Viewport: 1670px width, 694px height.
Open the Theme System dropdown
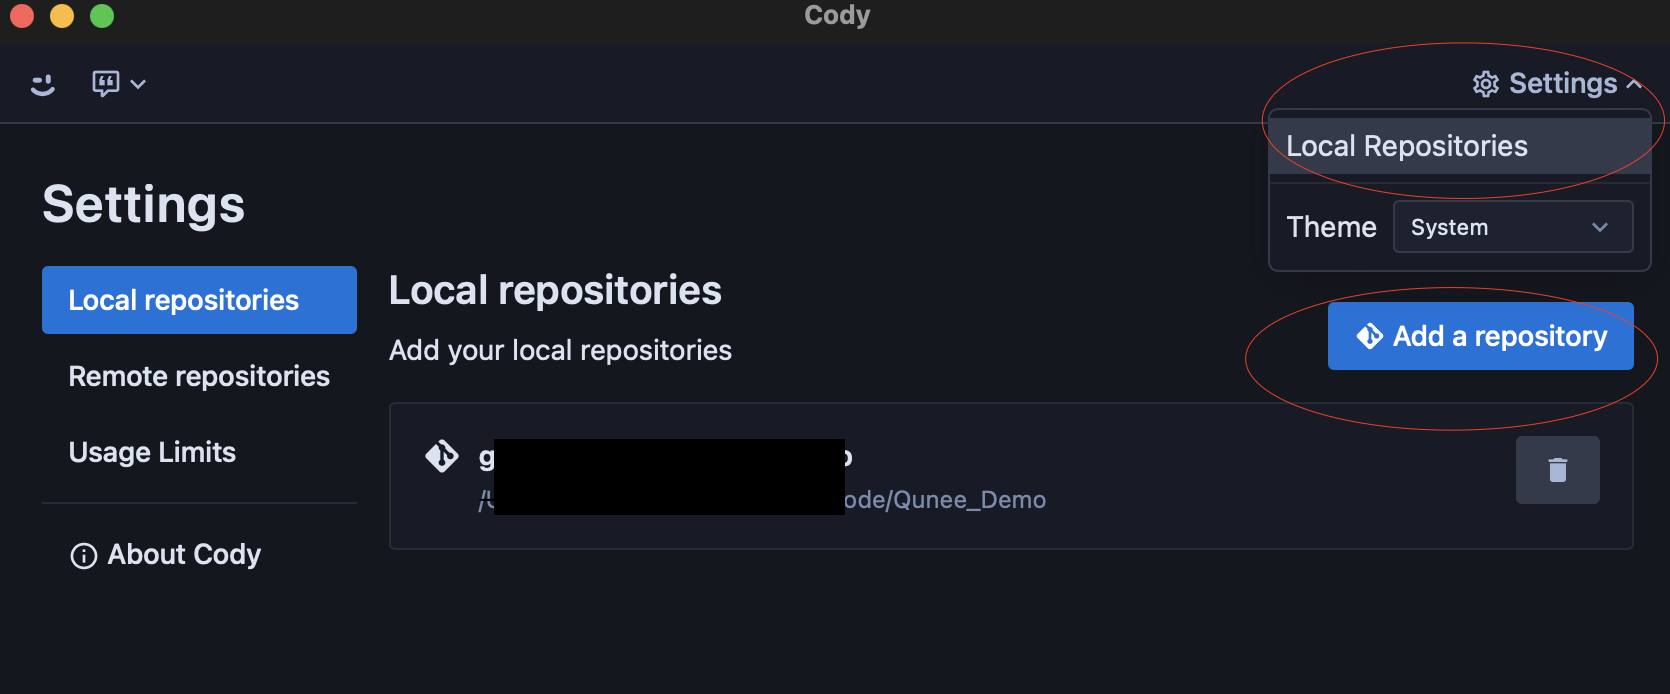coord(1513,227)
